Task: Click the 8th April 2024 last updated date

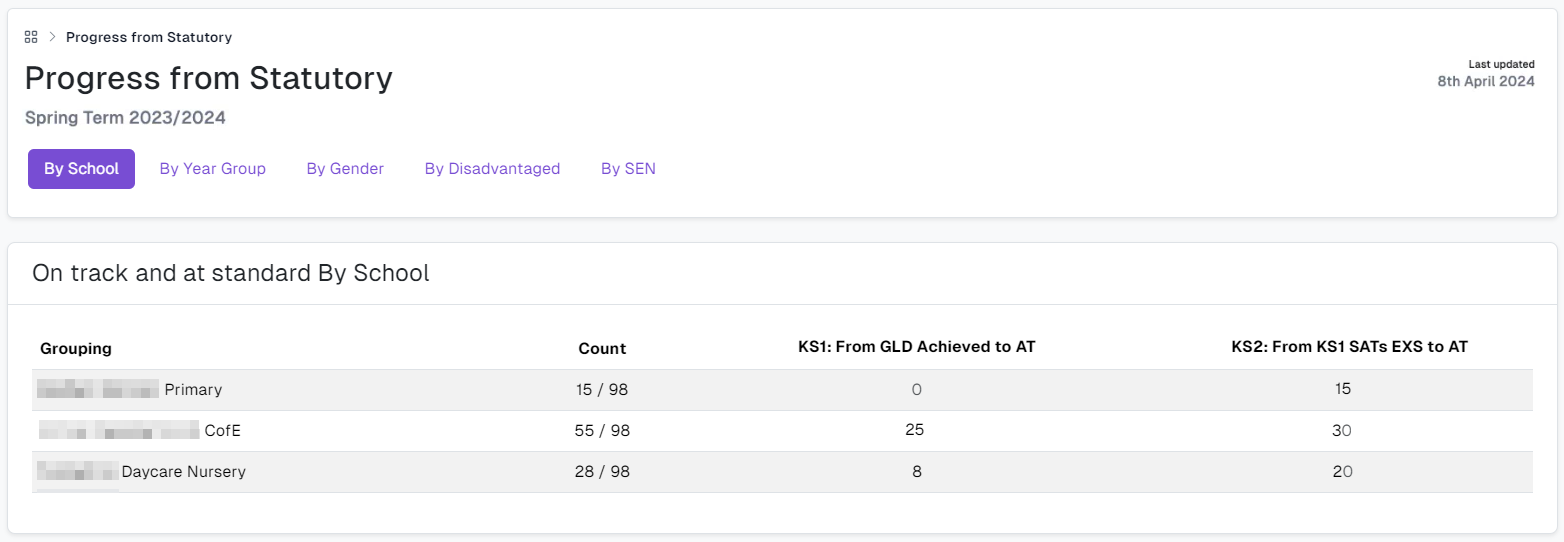Action: click(x=1486, y=82)
